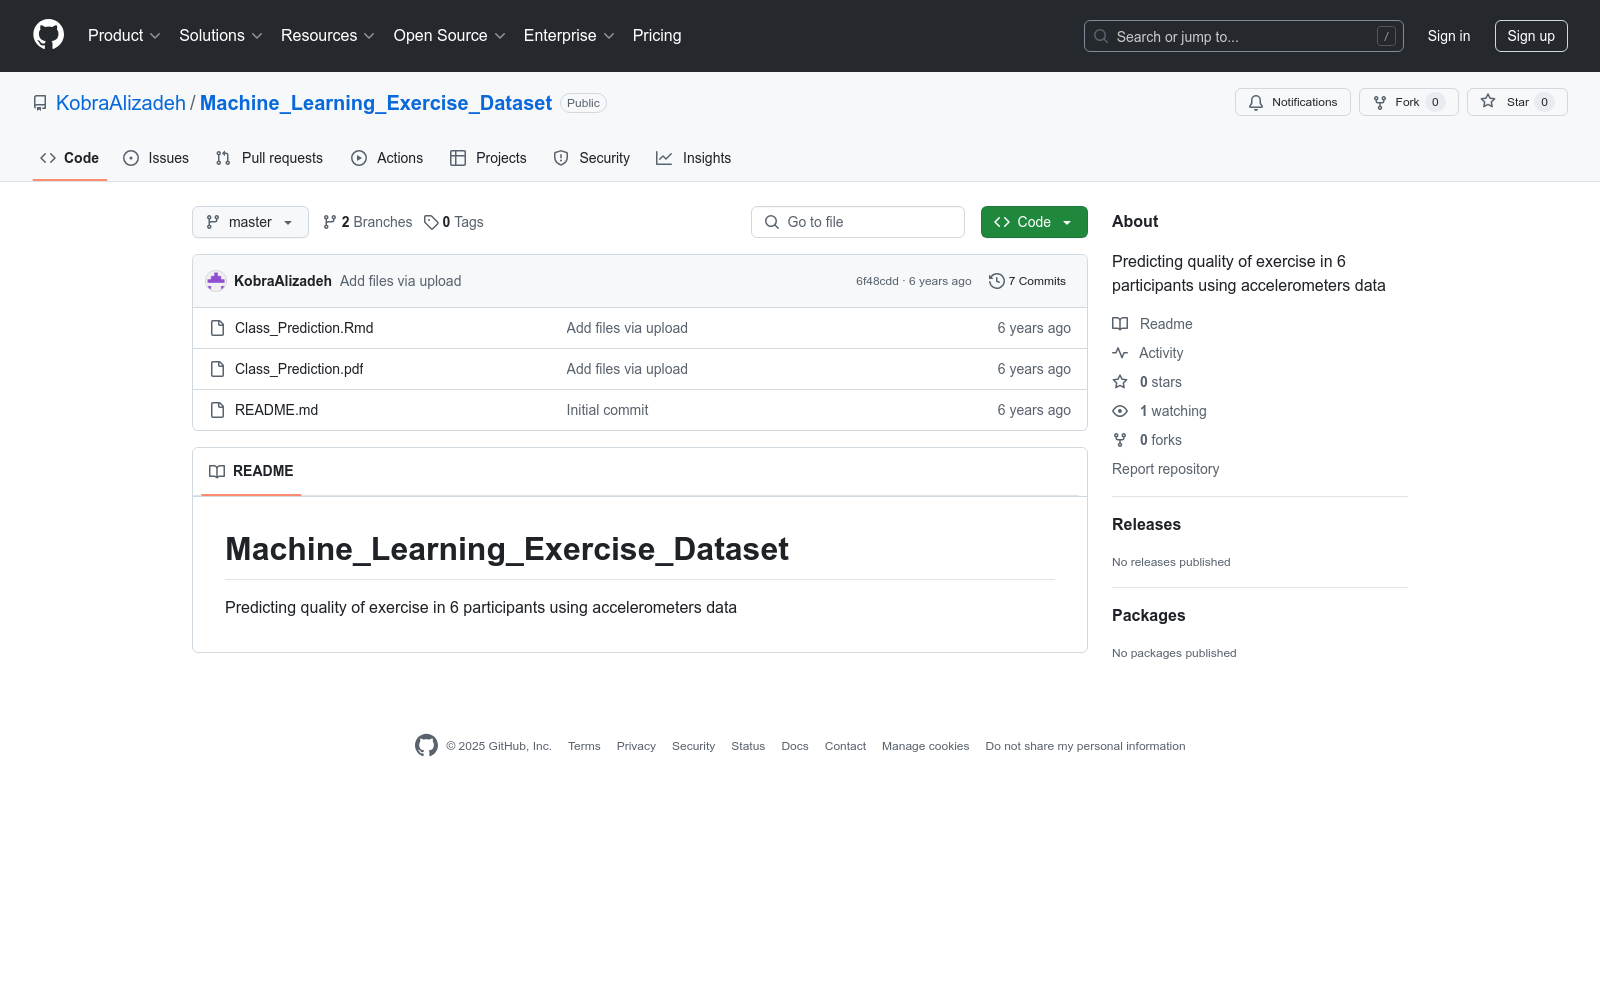This screenshot has width=1600, height=1000.
Task: Open the Packages section heading
Action: coord(1148,615)
